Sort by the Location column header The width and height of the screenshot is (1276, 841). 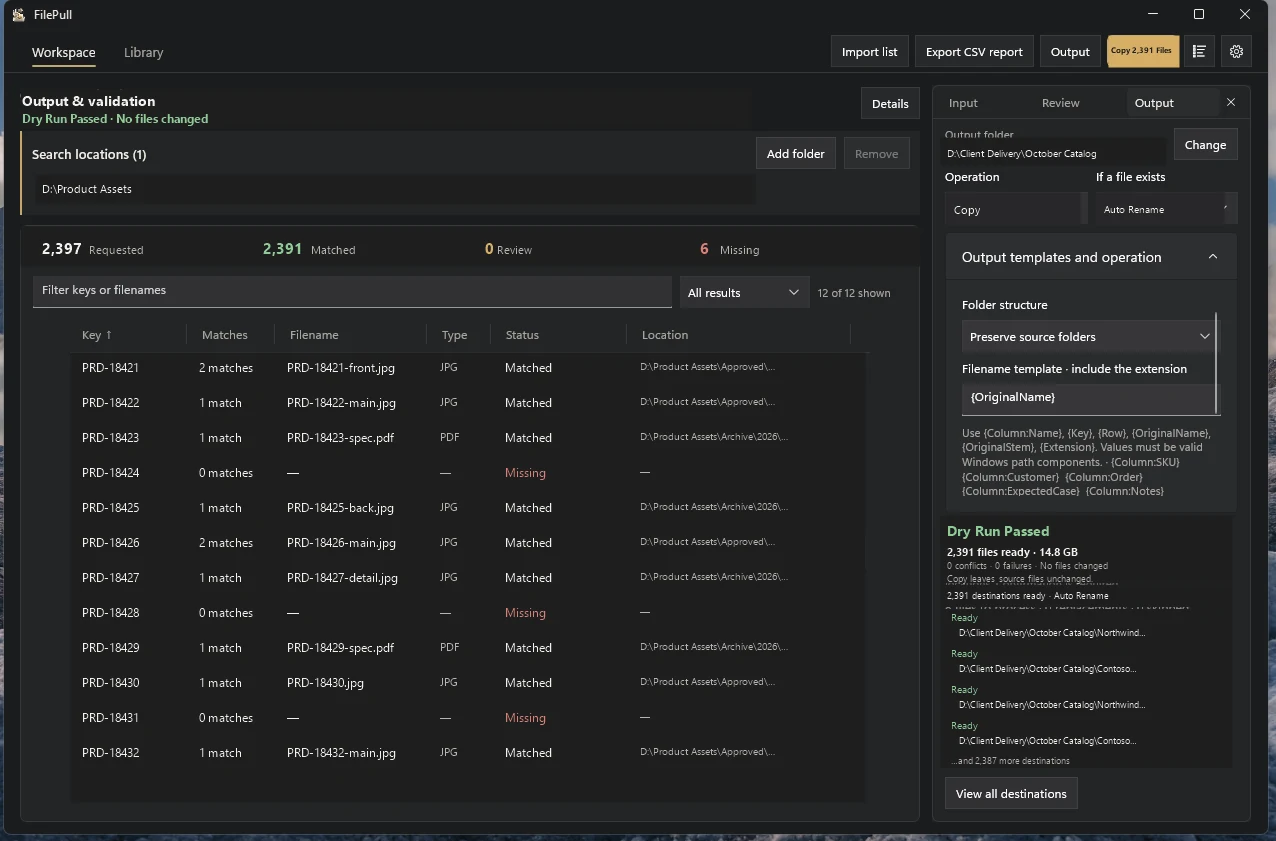pyautogui.click(x=665, y=335)
